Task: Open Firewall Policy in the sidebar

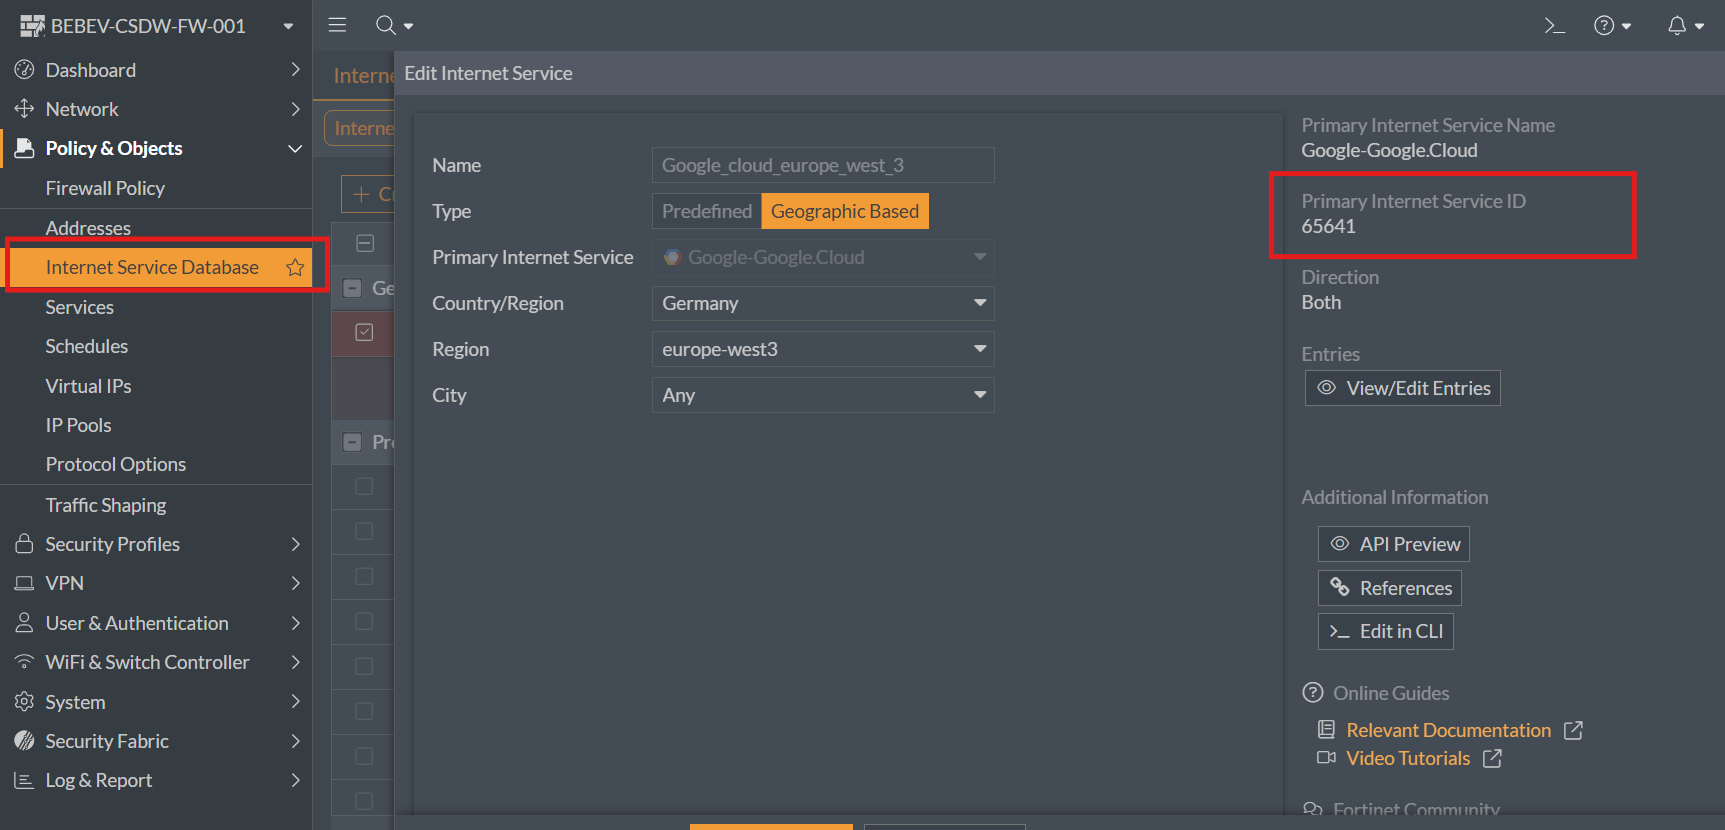Action: tap(105, 188)
